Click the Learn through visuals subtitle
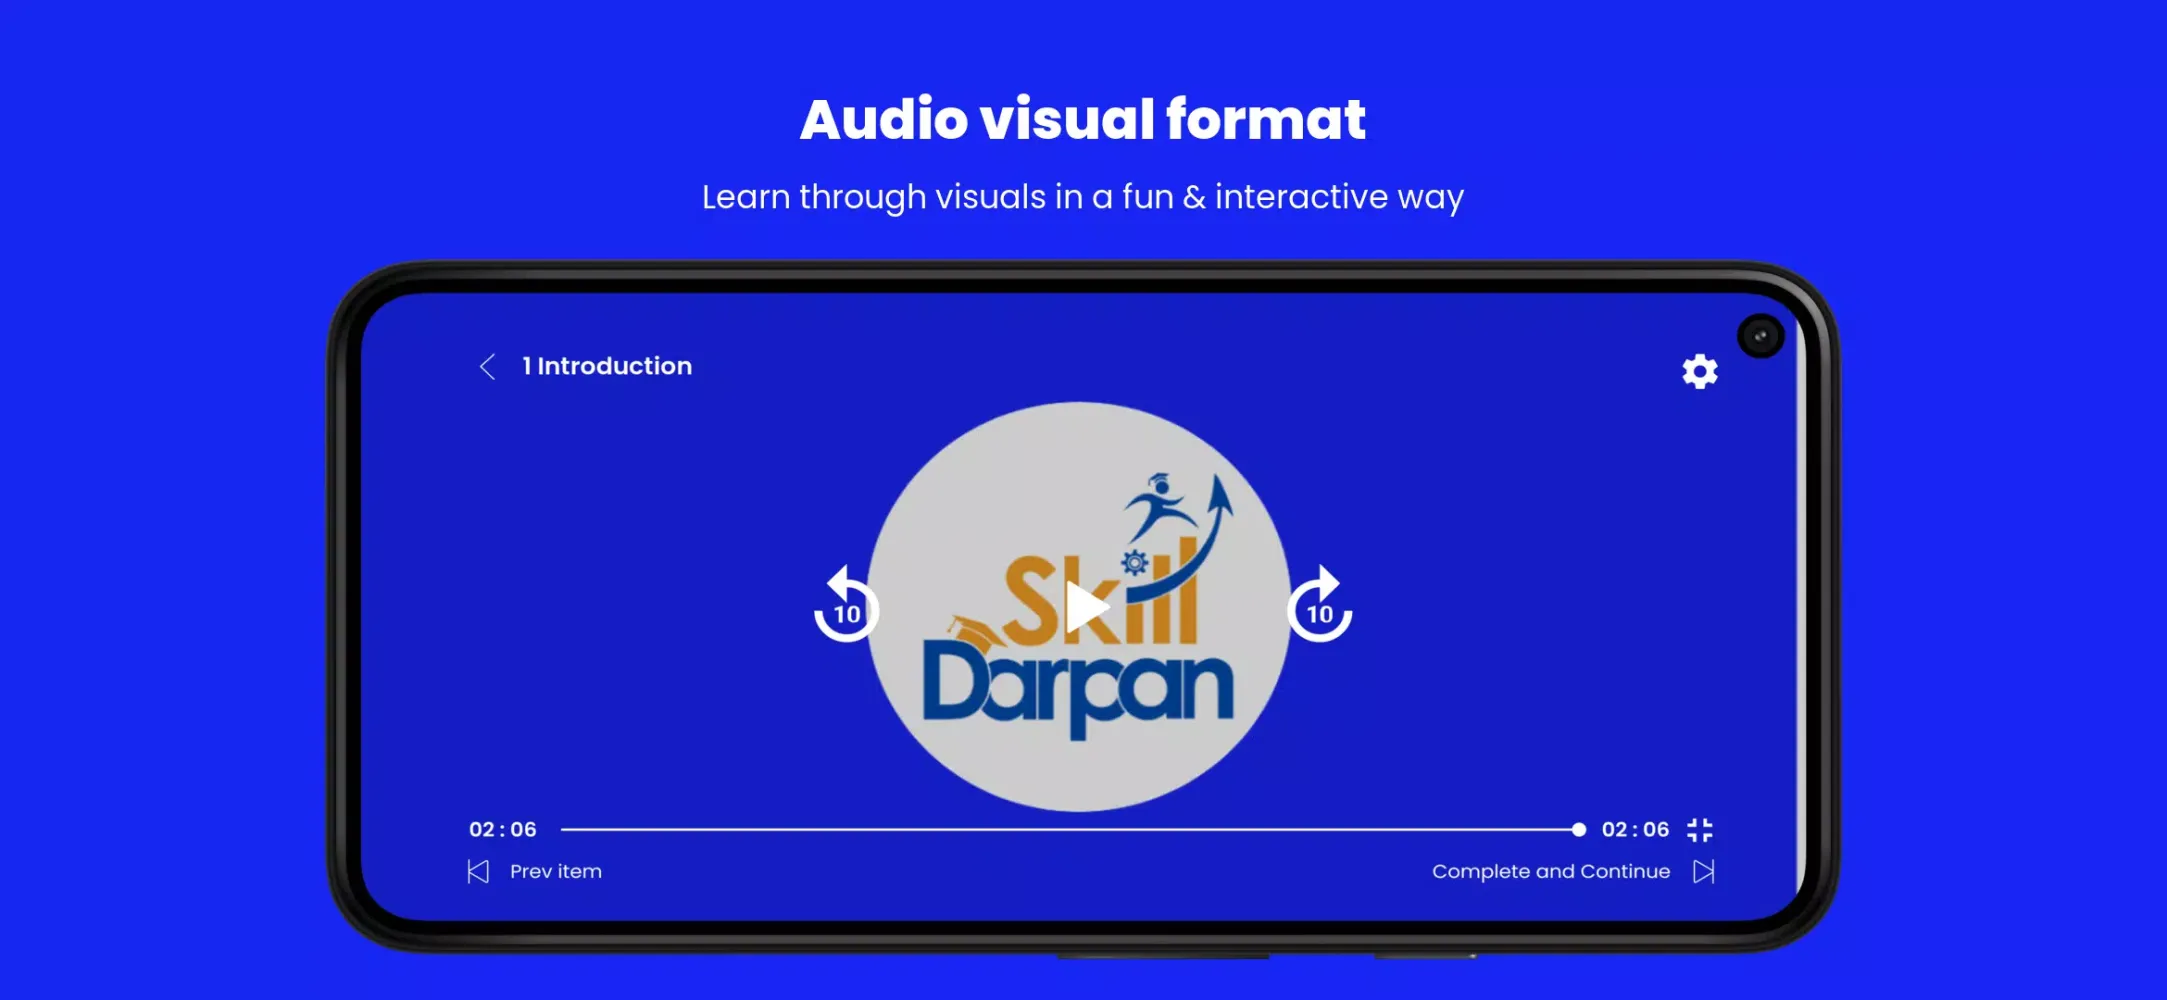The height and width of the screenshot is (1000, 2167). (1083, 197)
